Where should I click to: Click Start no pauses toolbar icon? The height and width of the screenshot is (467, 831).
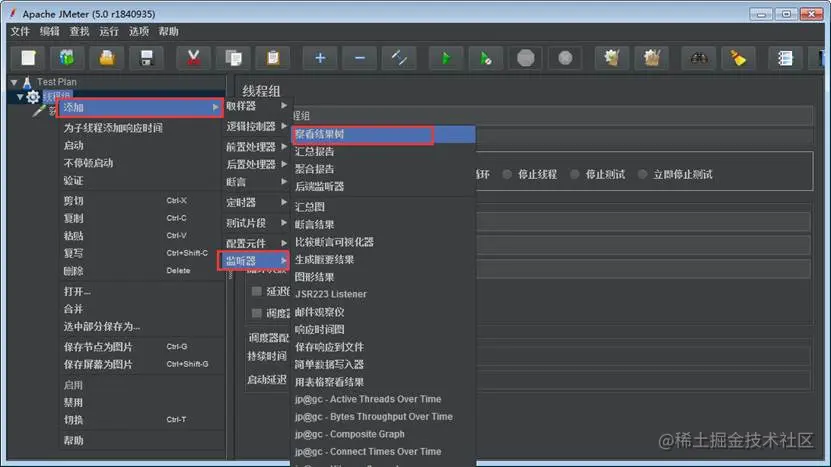[485, 58]
